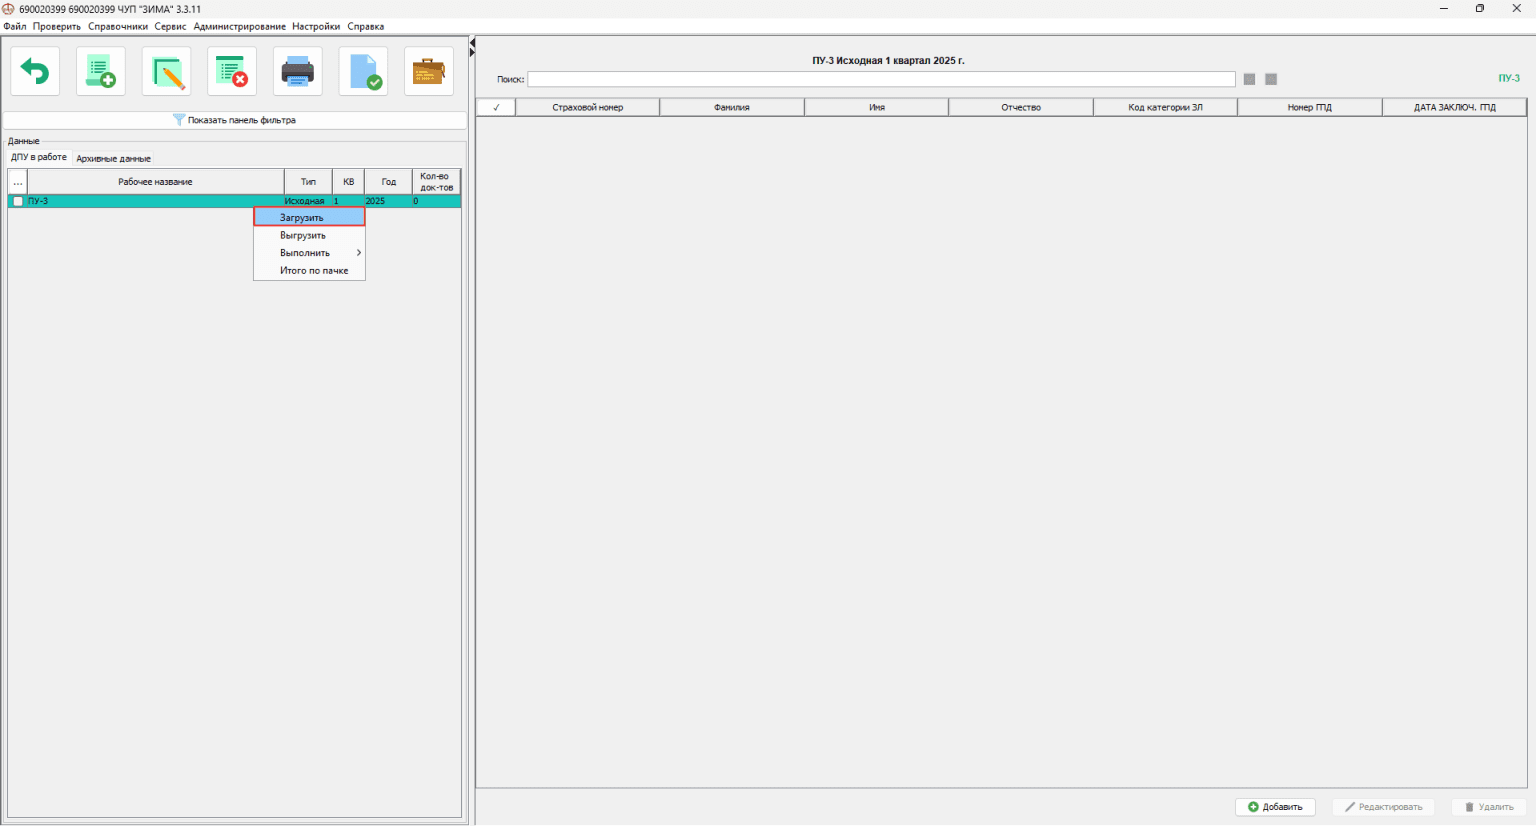1536x826 pixels.
Task: Click the printer icon in toolbar
Action: pos(298,72)
